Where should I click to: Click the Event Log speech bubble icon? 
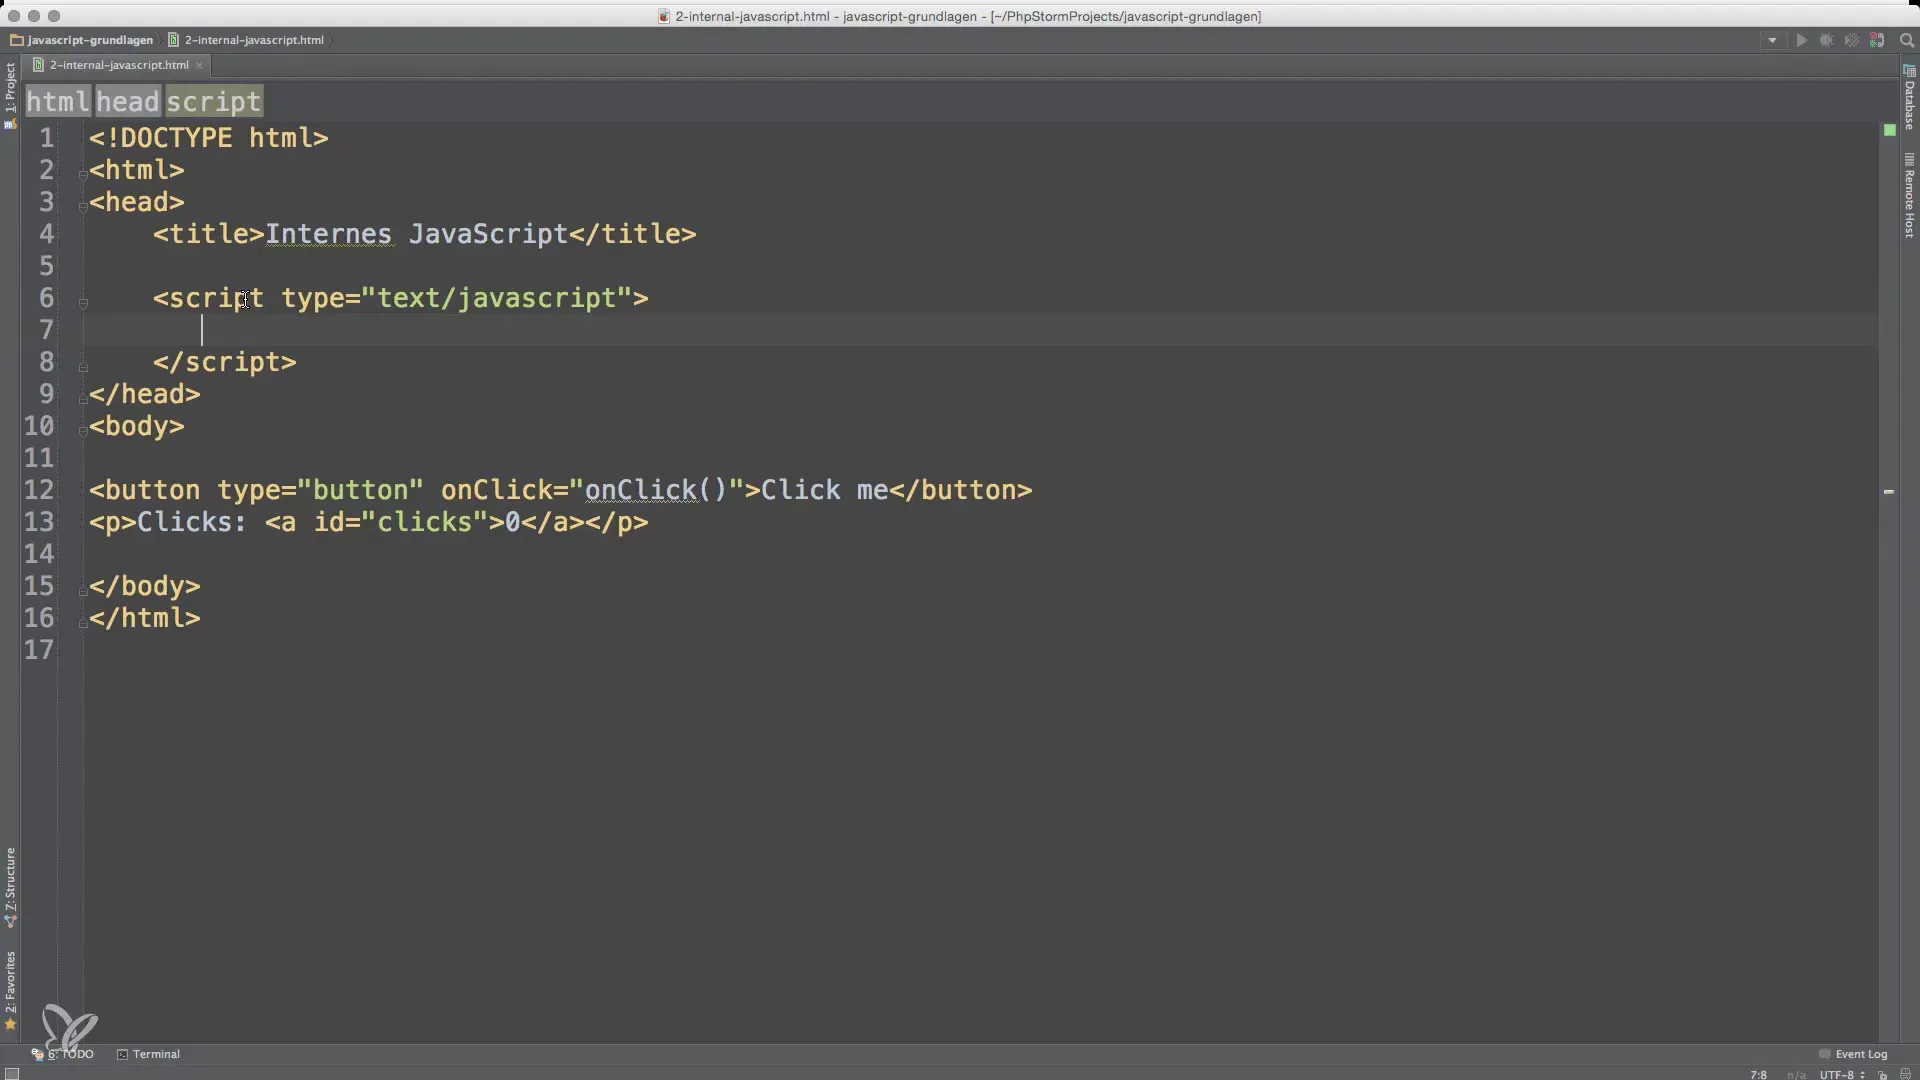(1824, 1054)
